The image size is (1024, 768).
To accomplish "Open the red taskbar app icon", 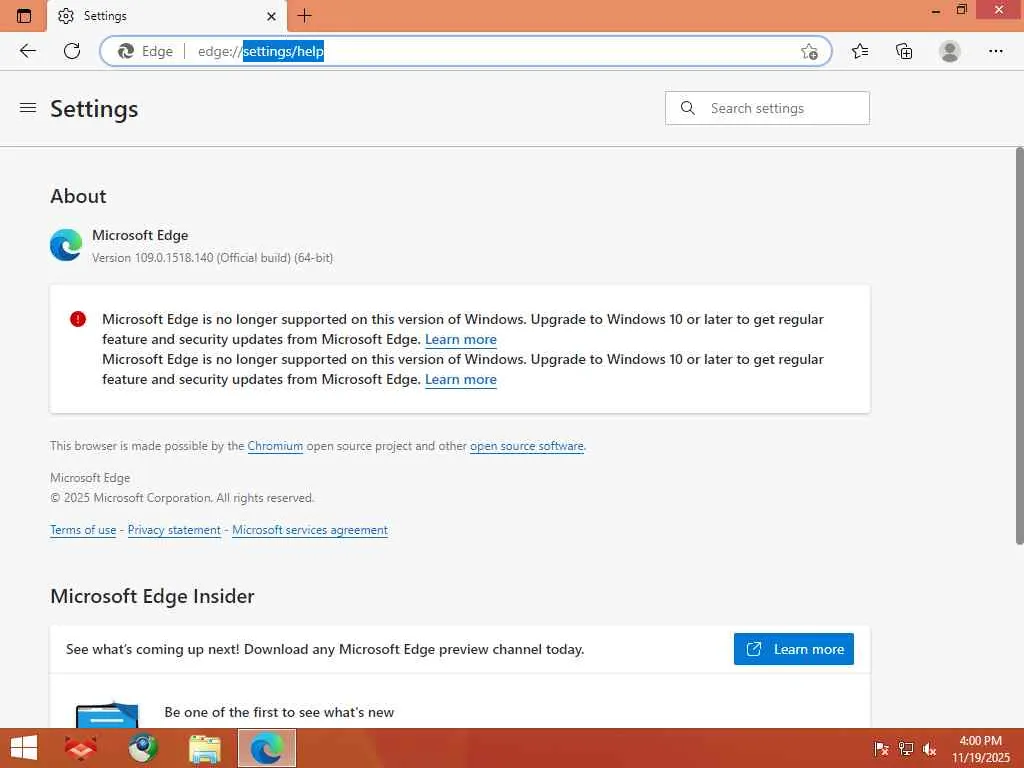I will tap(80, 748).
